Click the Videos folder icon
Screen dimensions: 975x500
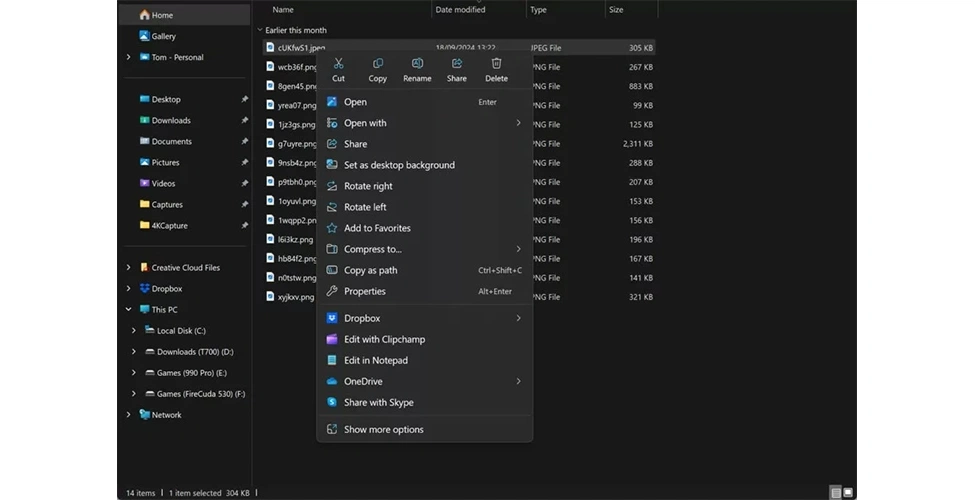click(x=144, y=183)
